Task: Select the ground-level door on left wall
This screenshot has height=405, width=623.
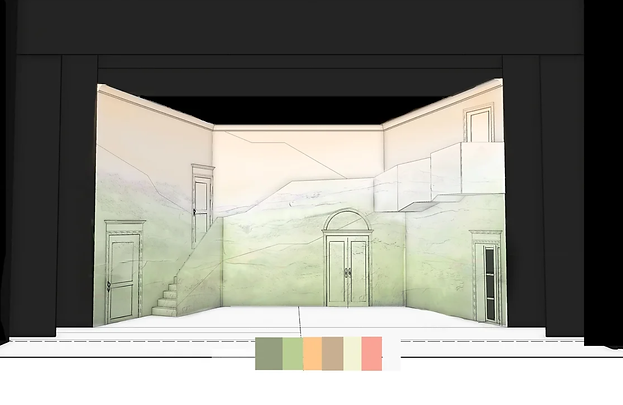Action: pos(124,271)
